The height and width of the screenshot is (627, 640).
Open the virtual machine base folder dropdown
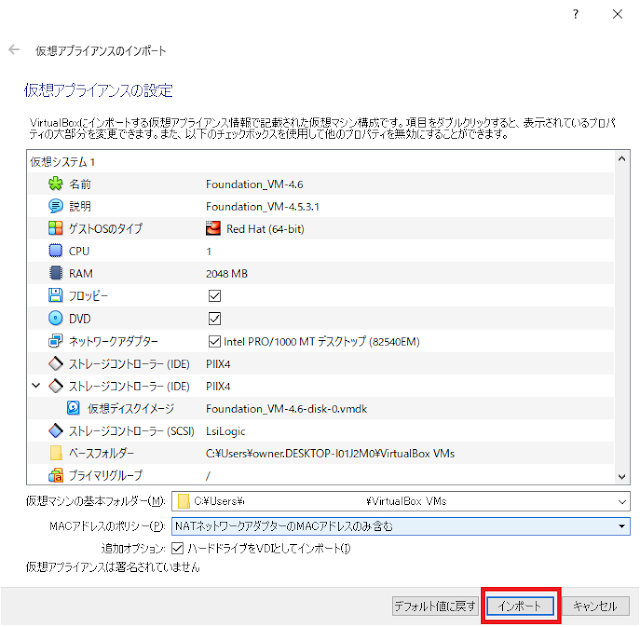point(622,502)
